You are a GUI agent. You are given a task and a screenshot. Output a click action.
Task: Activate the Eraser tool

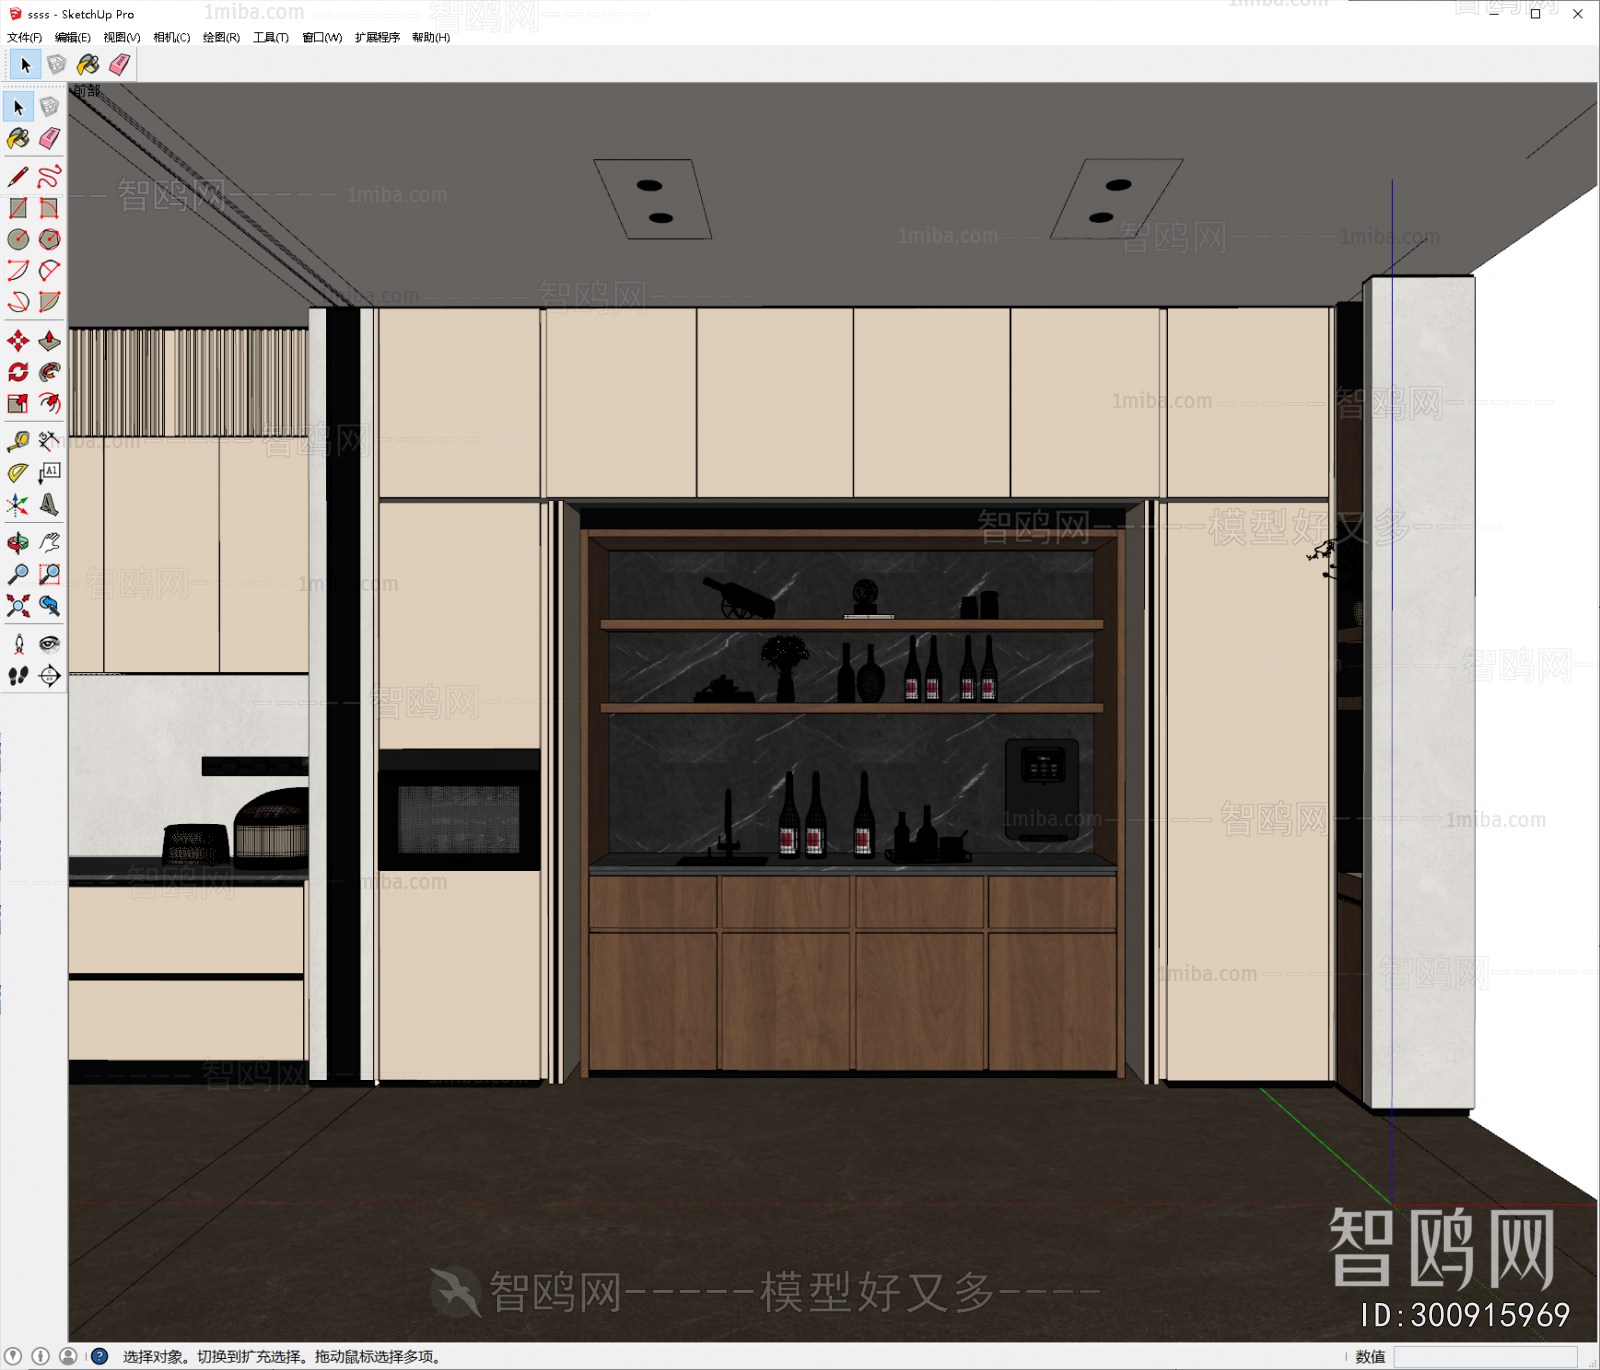49,139
